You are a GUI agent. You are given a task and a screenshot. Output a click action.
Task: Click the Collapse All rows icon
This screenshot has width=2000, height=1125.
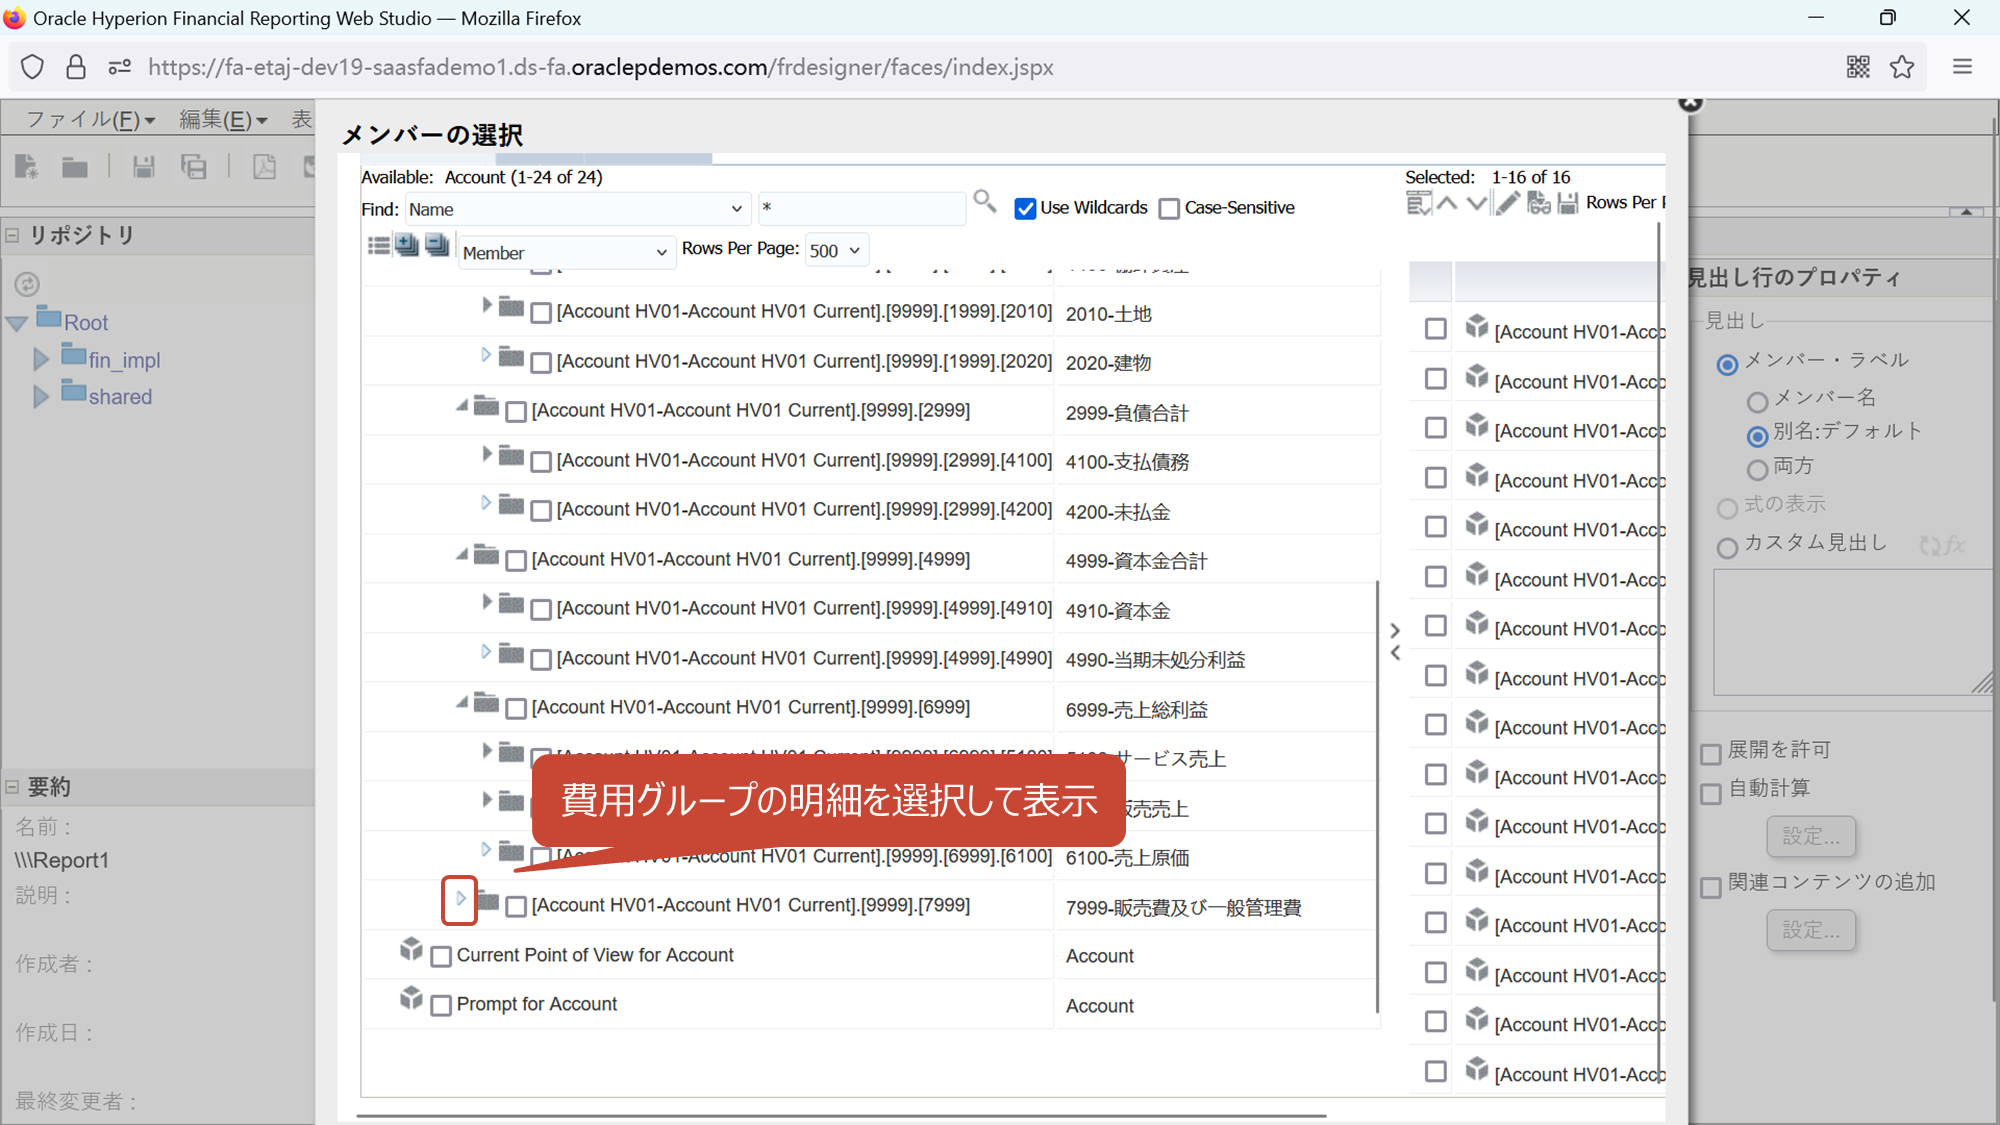tap(437, 245)
